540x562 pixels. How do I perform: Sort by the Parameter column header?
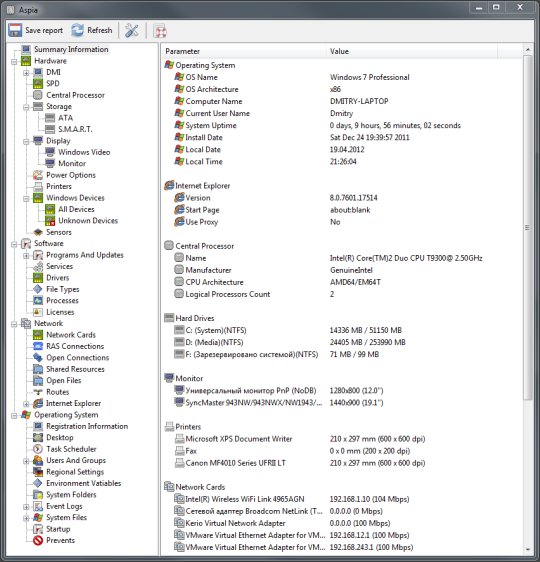(244, 51)
